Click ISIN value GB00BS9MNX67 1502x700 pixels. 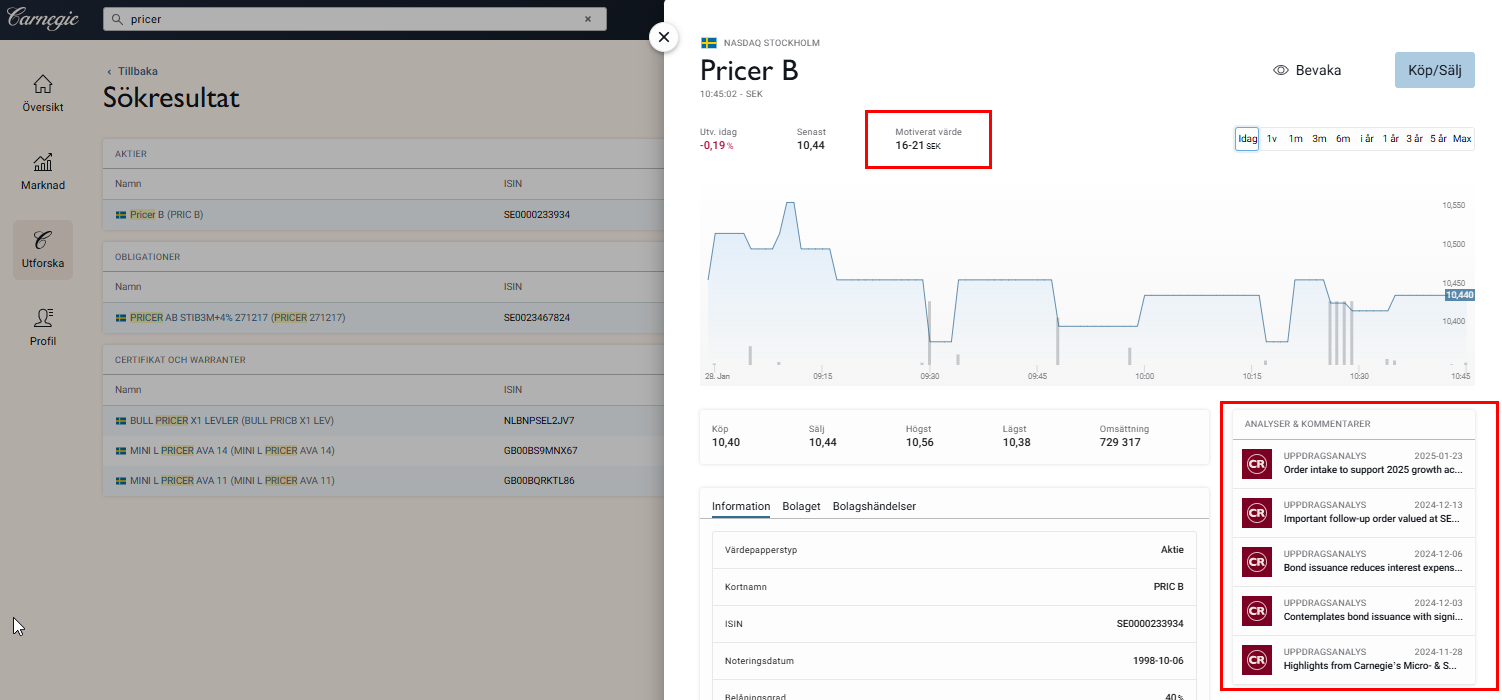[x=541, y=450]
